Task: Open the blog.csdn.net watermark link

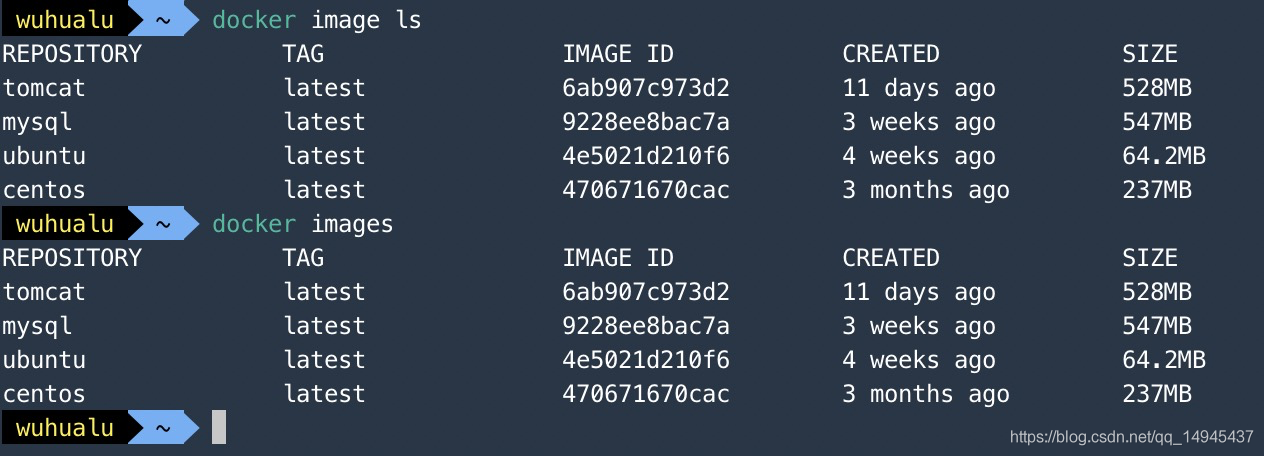Action: click(x=1131, y=437)
